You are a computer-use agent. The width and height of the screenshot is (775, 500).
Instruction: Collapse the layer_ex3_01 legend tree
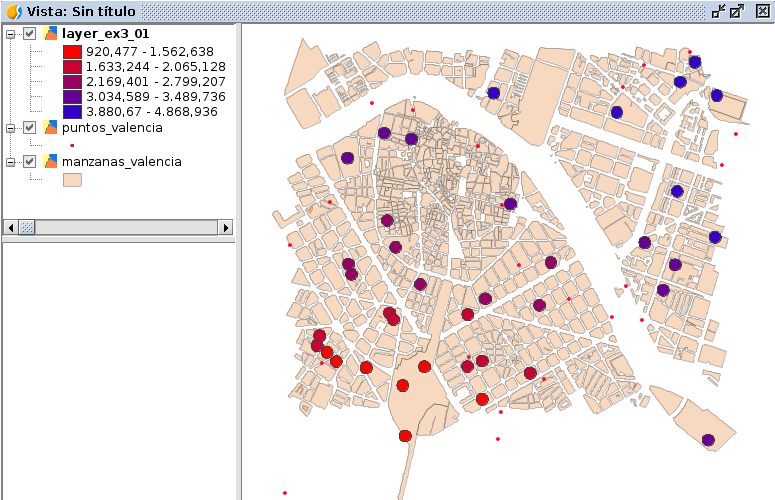click(11, 34)
